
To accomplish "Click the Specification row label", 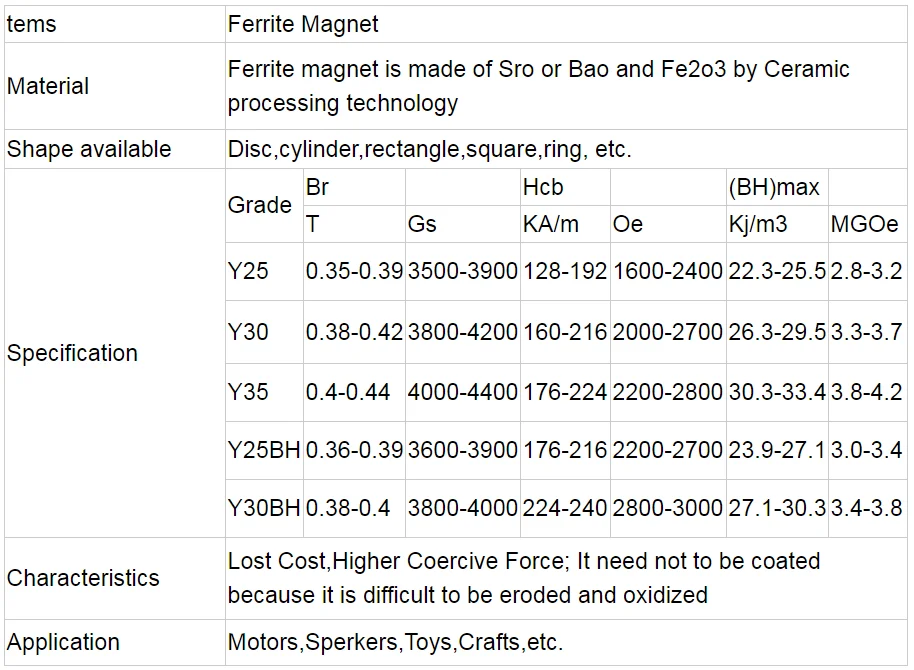I will point(72,353).
